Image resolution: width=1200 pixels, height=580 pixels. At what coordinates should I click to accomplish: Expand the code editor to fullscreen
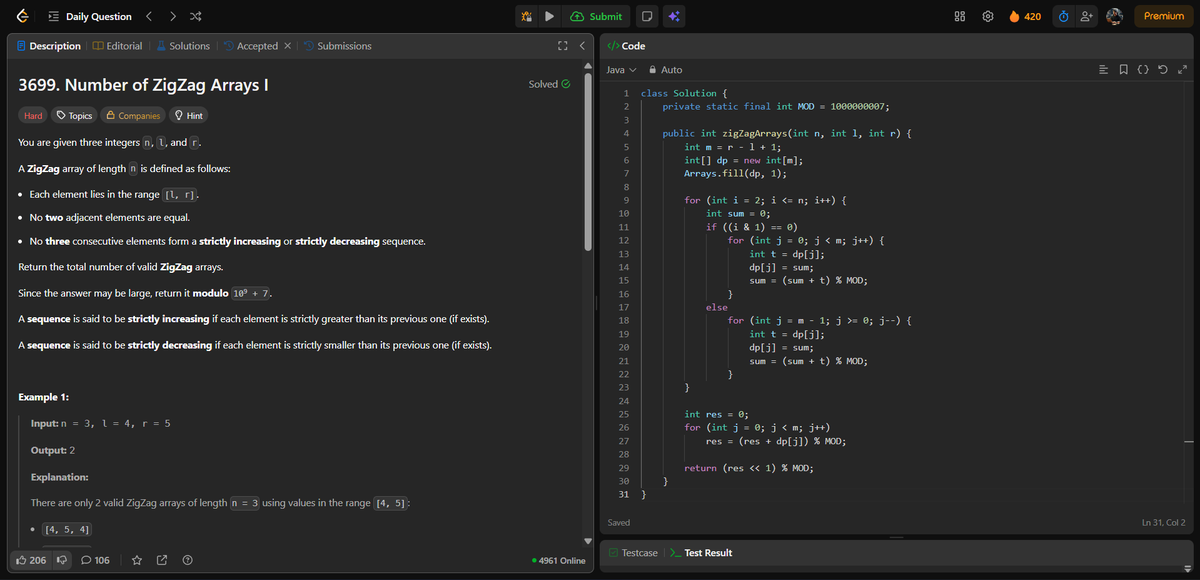coord(1182,70)
